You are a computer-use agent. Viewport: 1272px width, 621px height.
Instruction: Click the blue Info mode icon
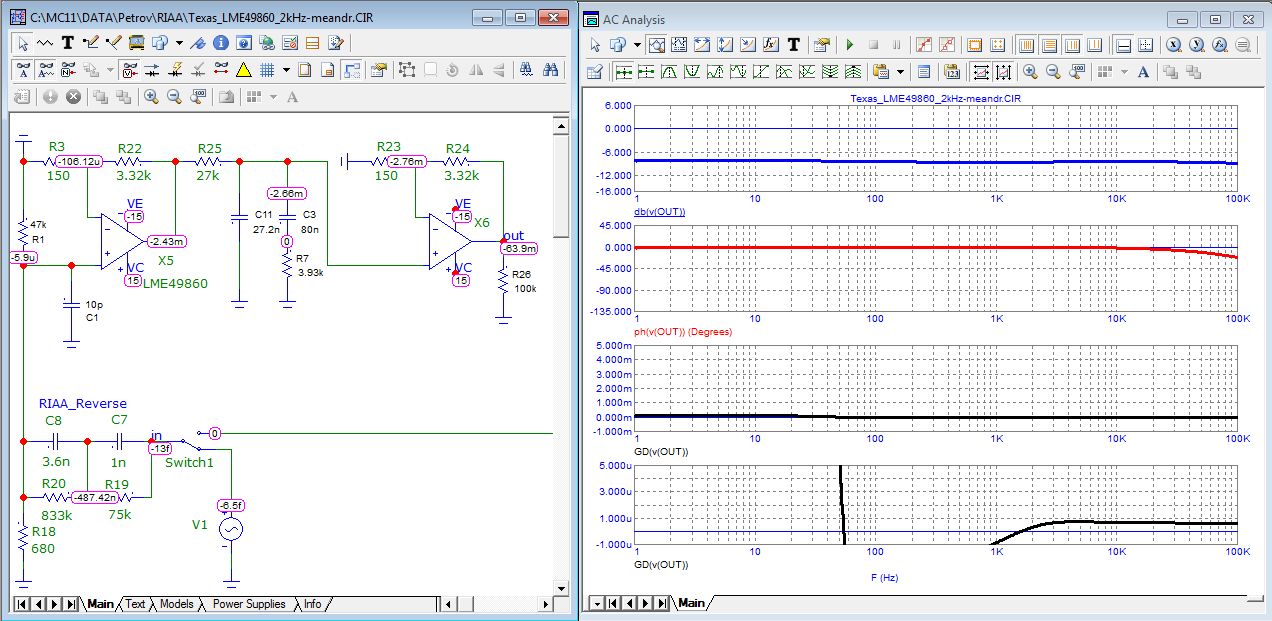[x=220, y=43]
